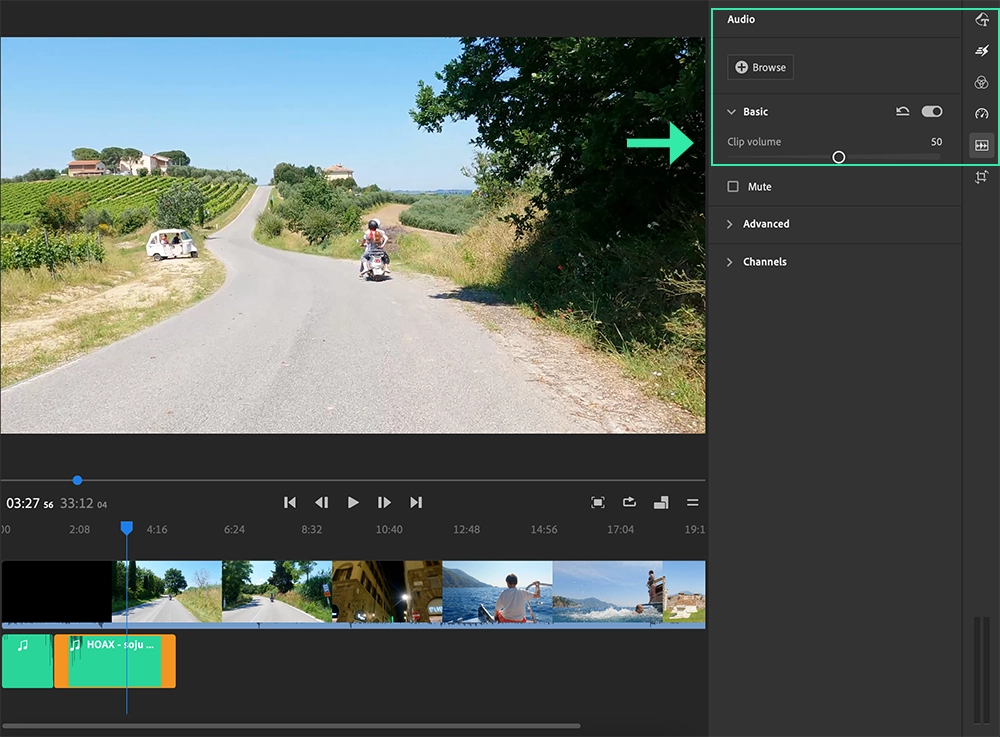Select the Audio panel icon
Viewport: 1000px width, 737px height.
tap(983, 144)
